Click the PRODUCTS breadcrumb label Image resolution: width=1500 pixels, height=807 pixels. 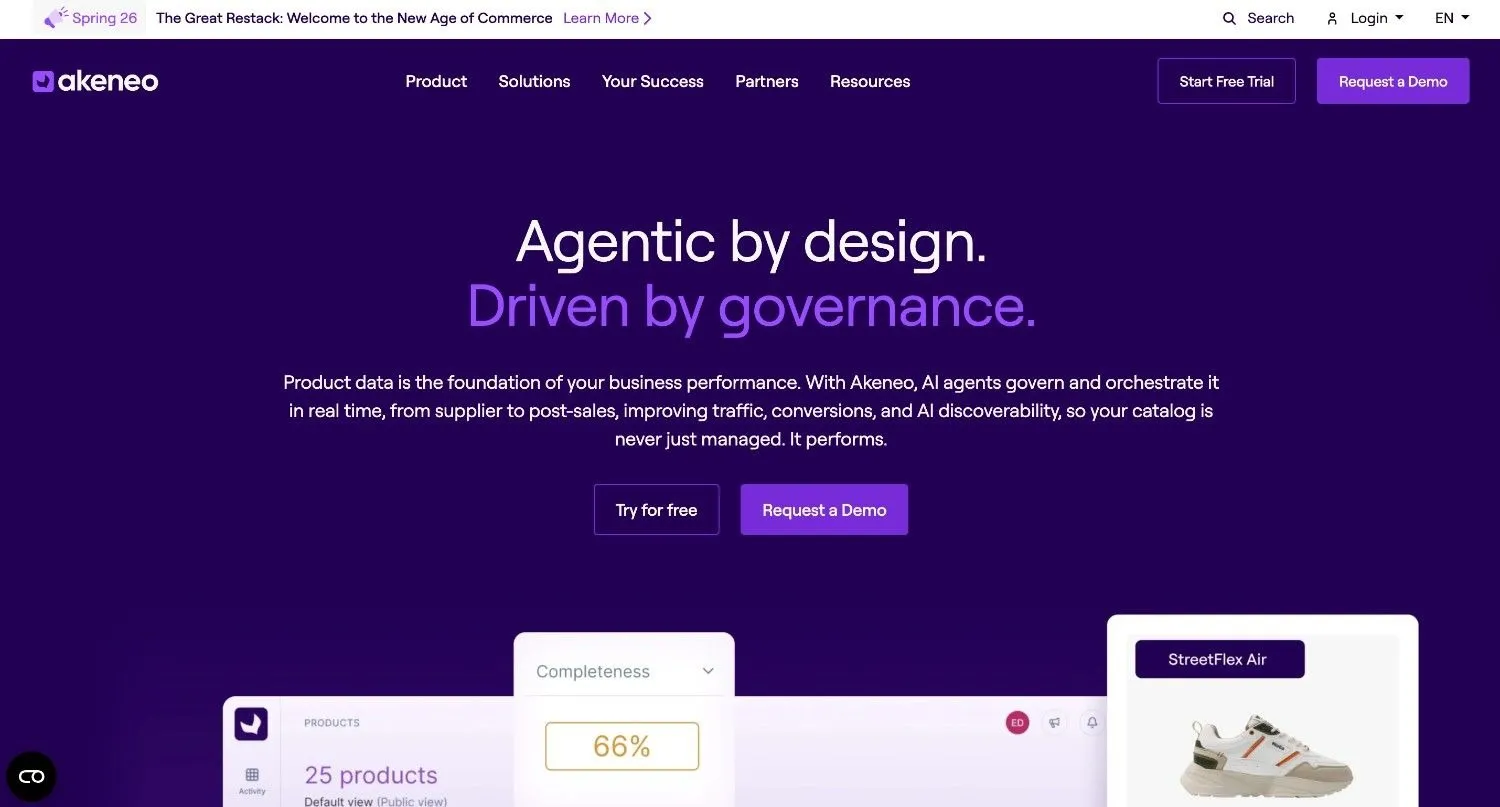click(332, 723)
